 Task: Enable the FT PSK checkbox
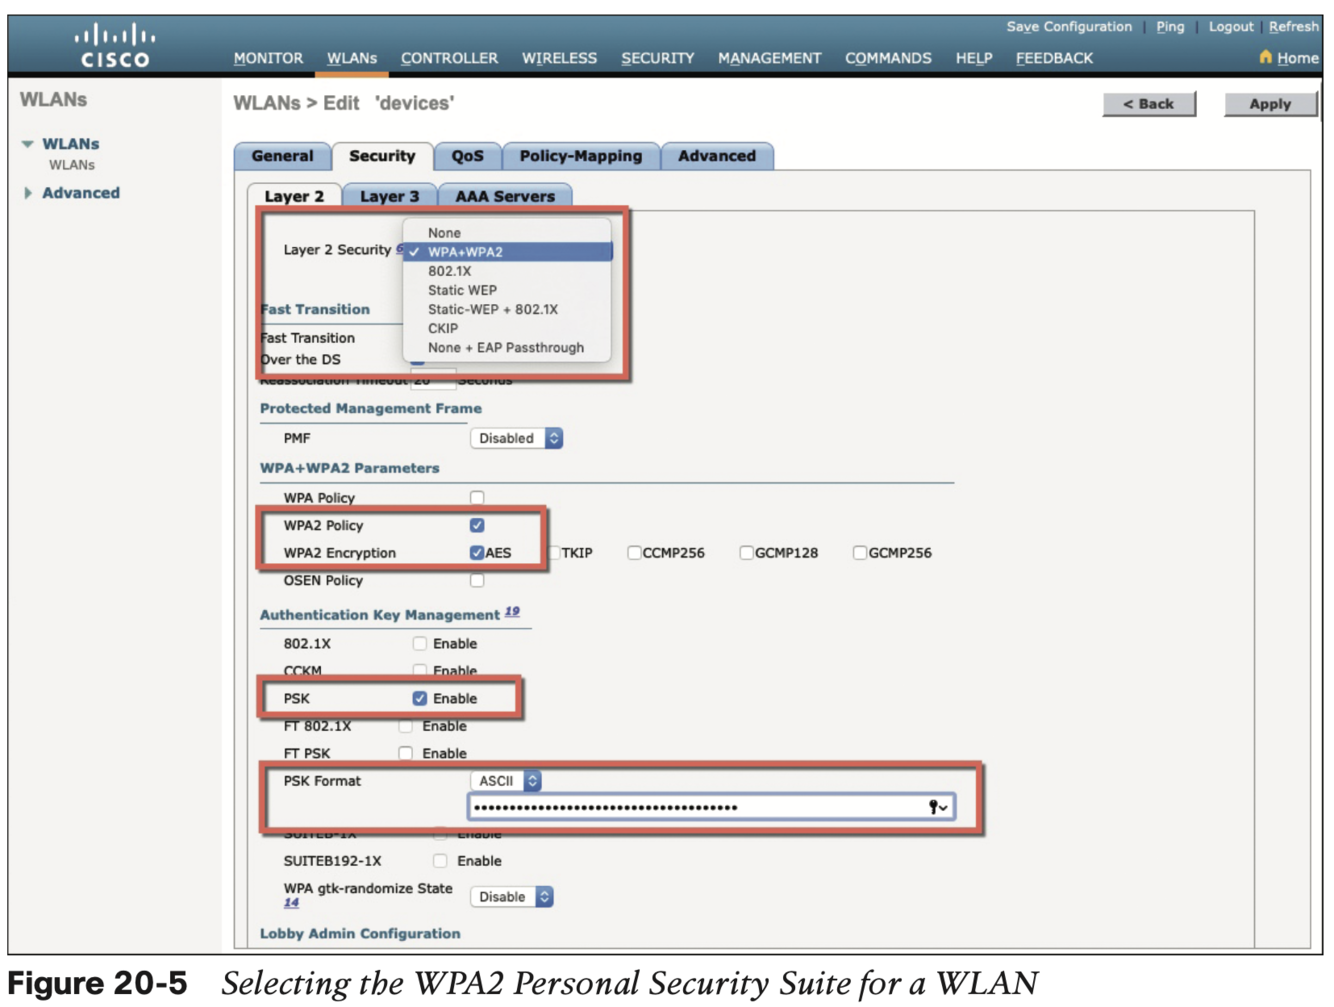point(405,753)
